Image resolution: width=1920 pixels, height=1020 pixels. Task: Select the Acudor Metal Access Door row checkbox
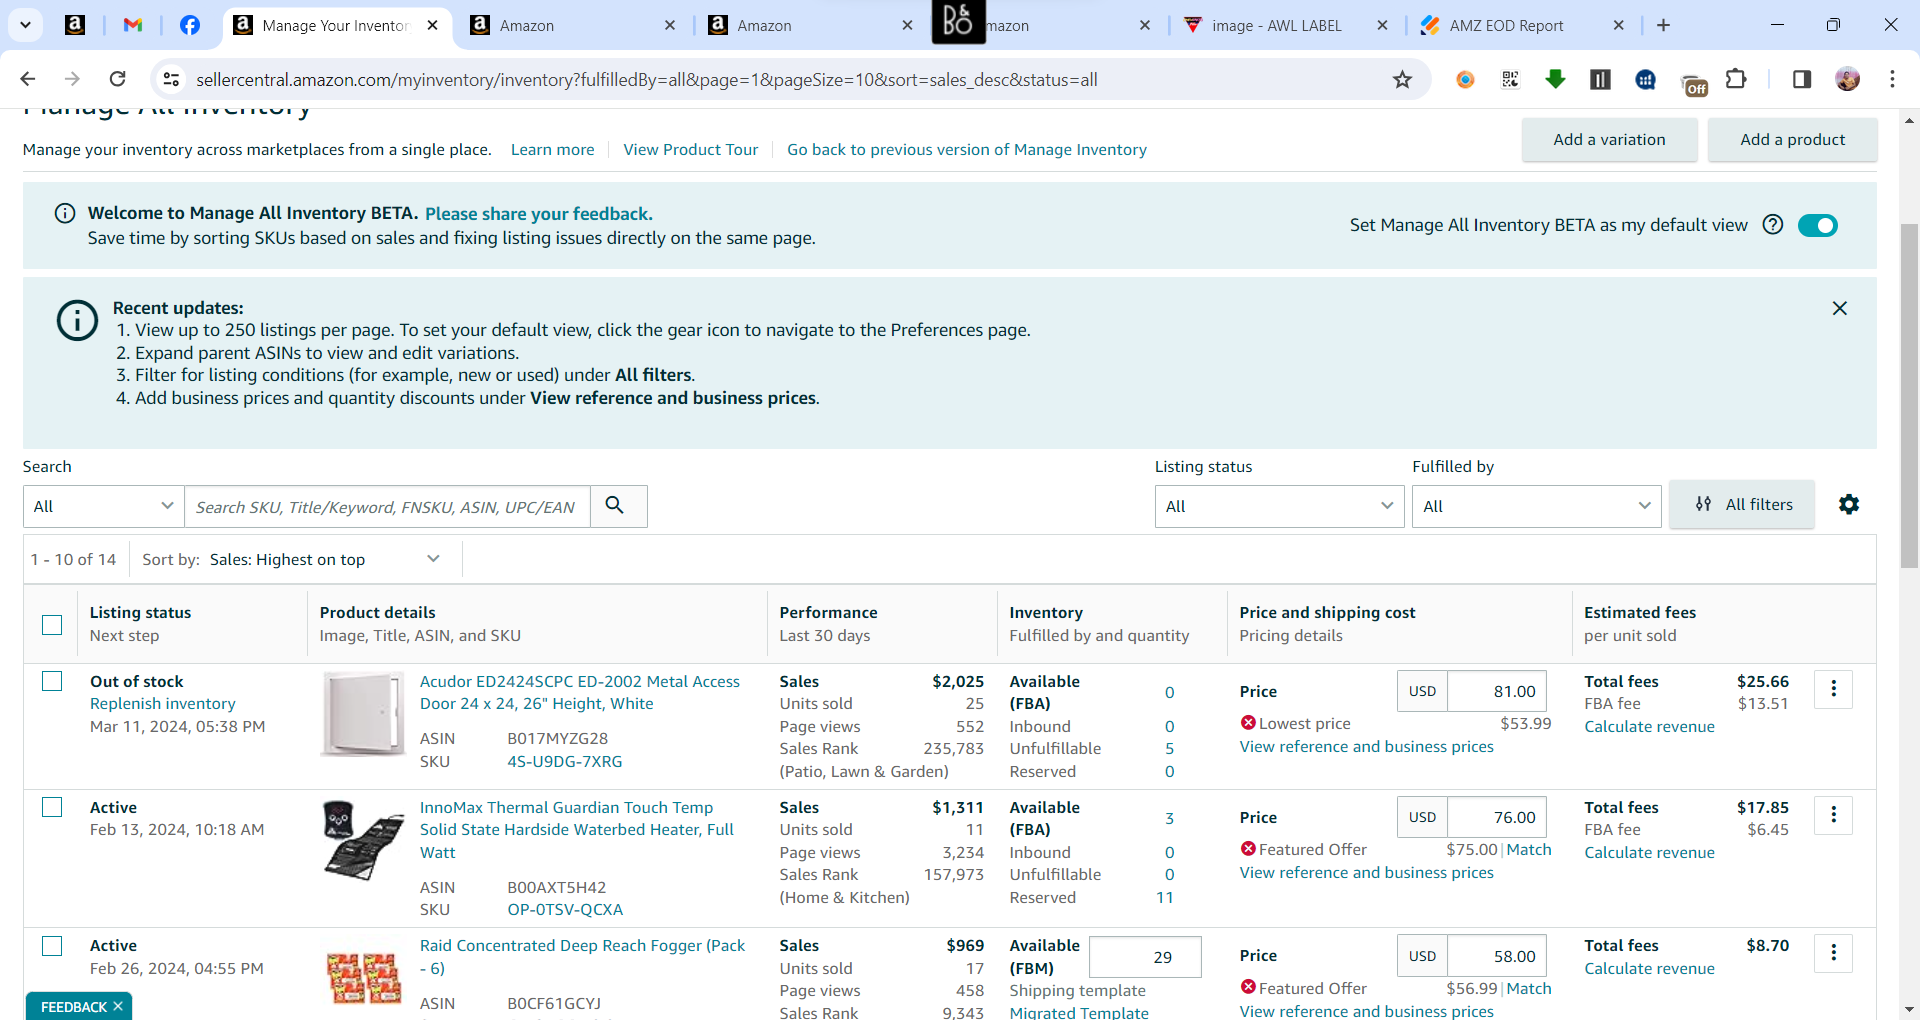point(52,681)
